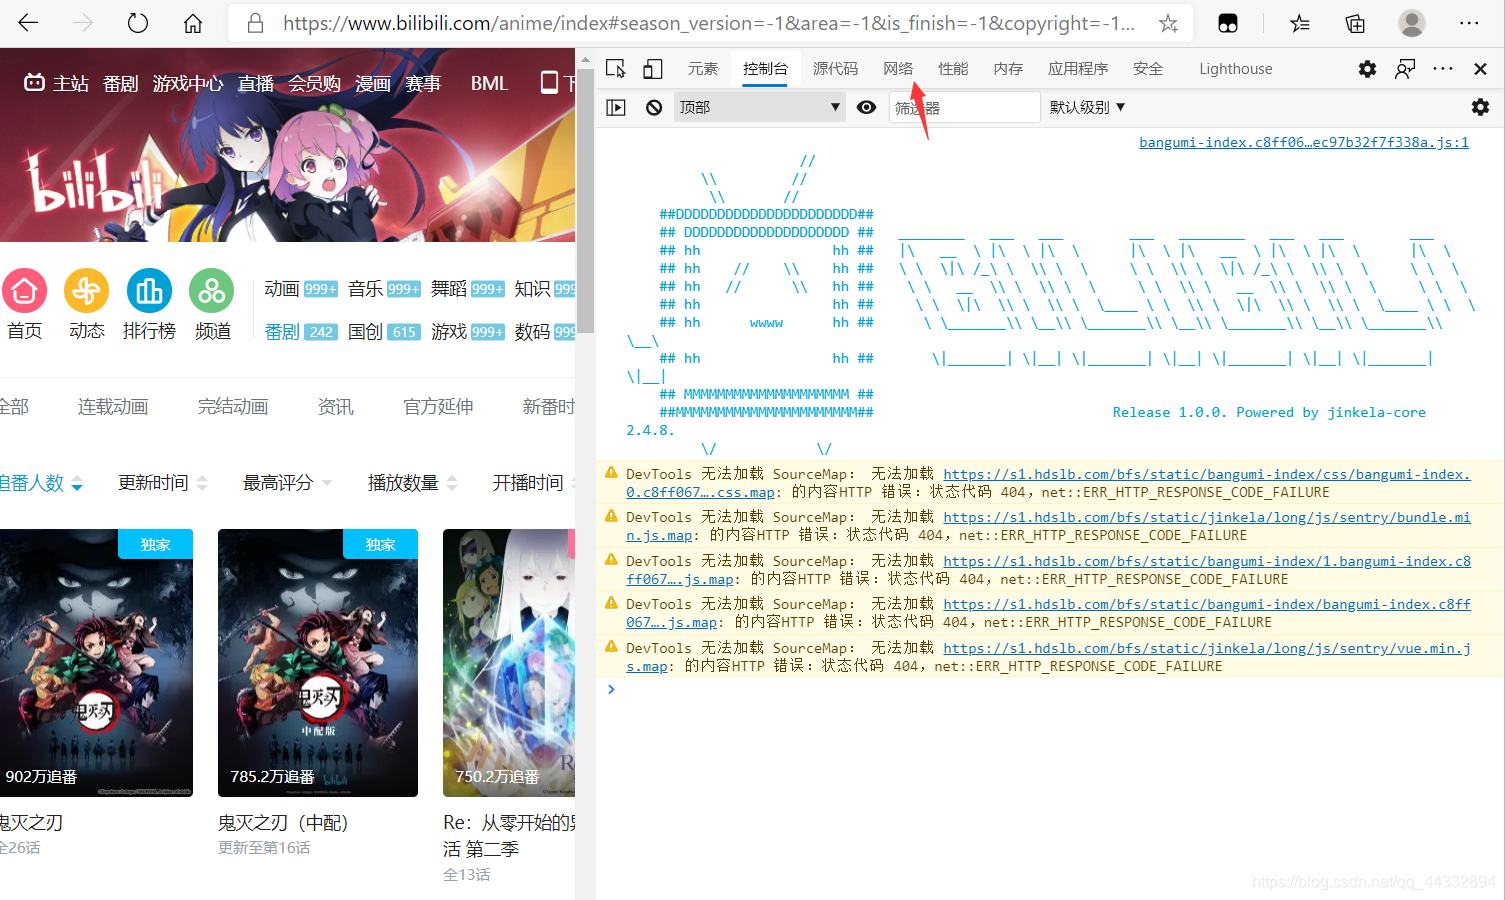Image resolution: width=1505 pixels, height=900 pixels.
Task: Select the 资讯 tab
Action: (x=335, y=407)
